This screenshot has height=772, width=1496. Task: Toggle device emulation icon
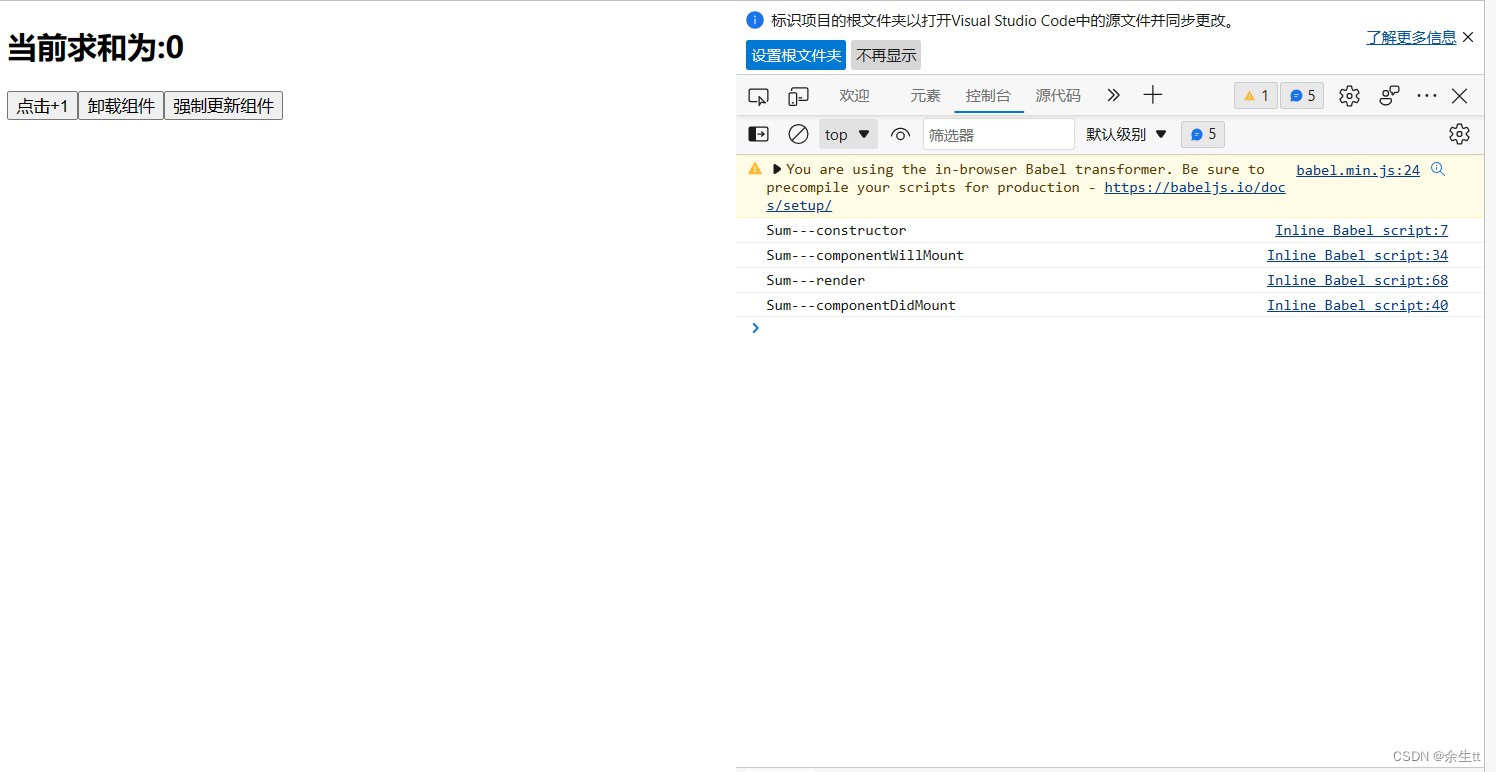click(798, 96)
